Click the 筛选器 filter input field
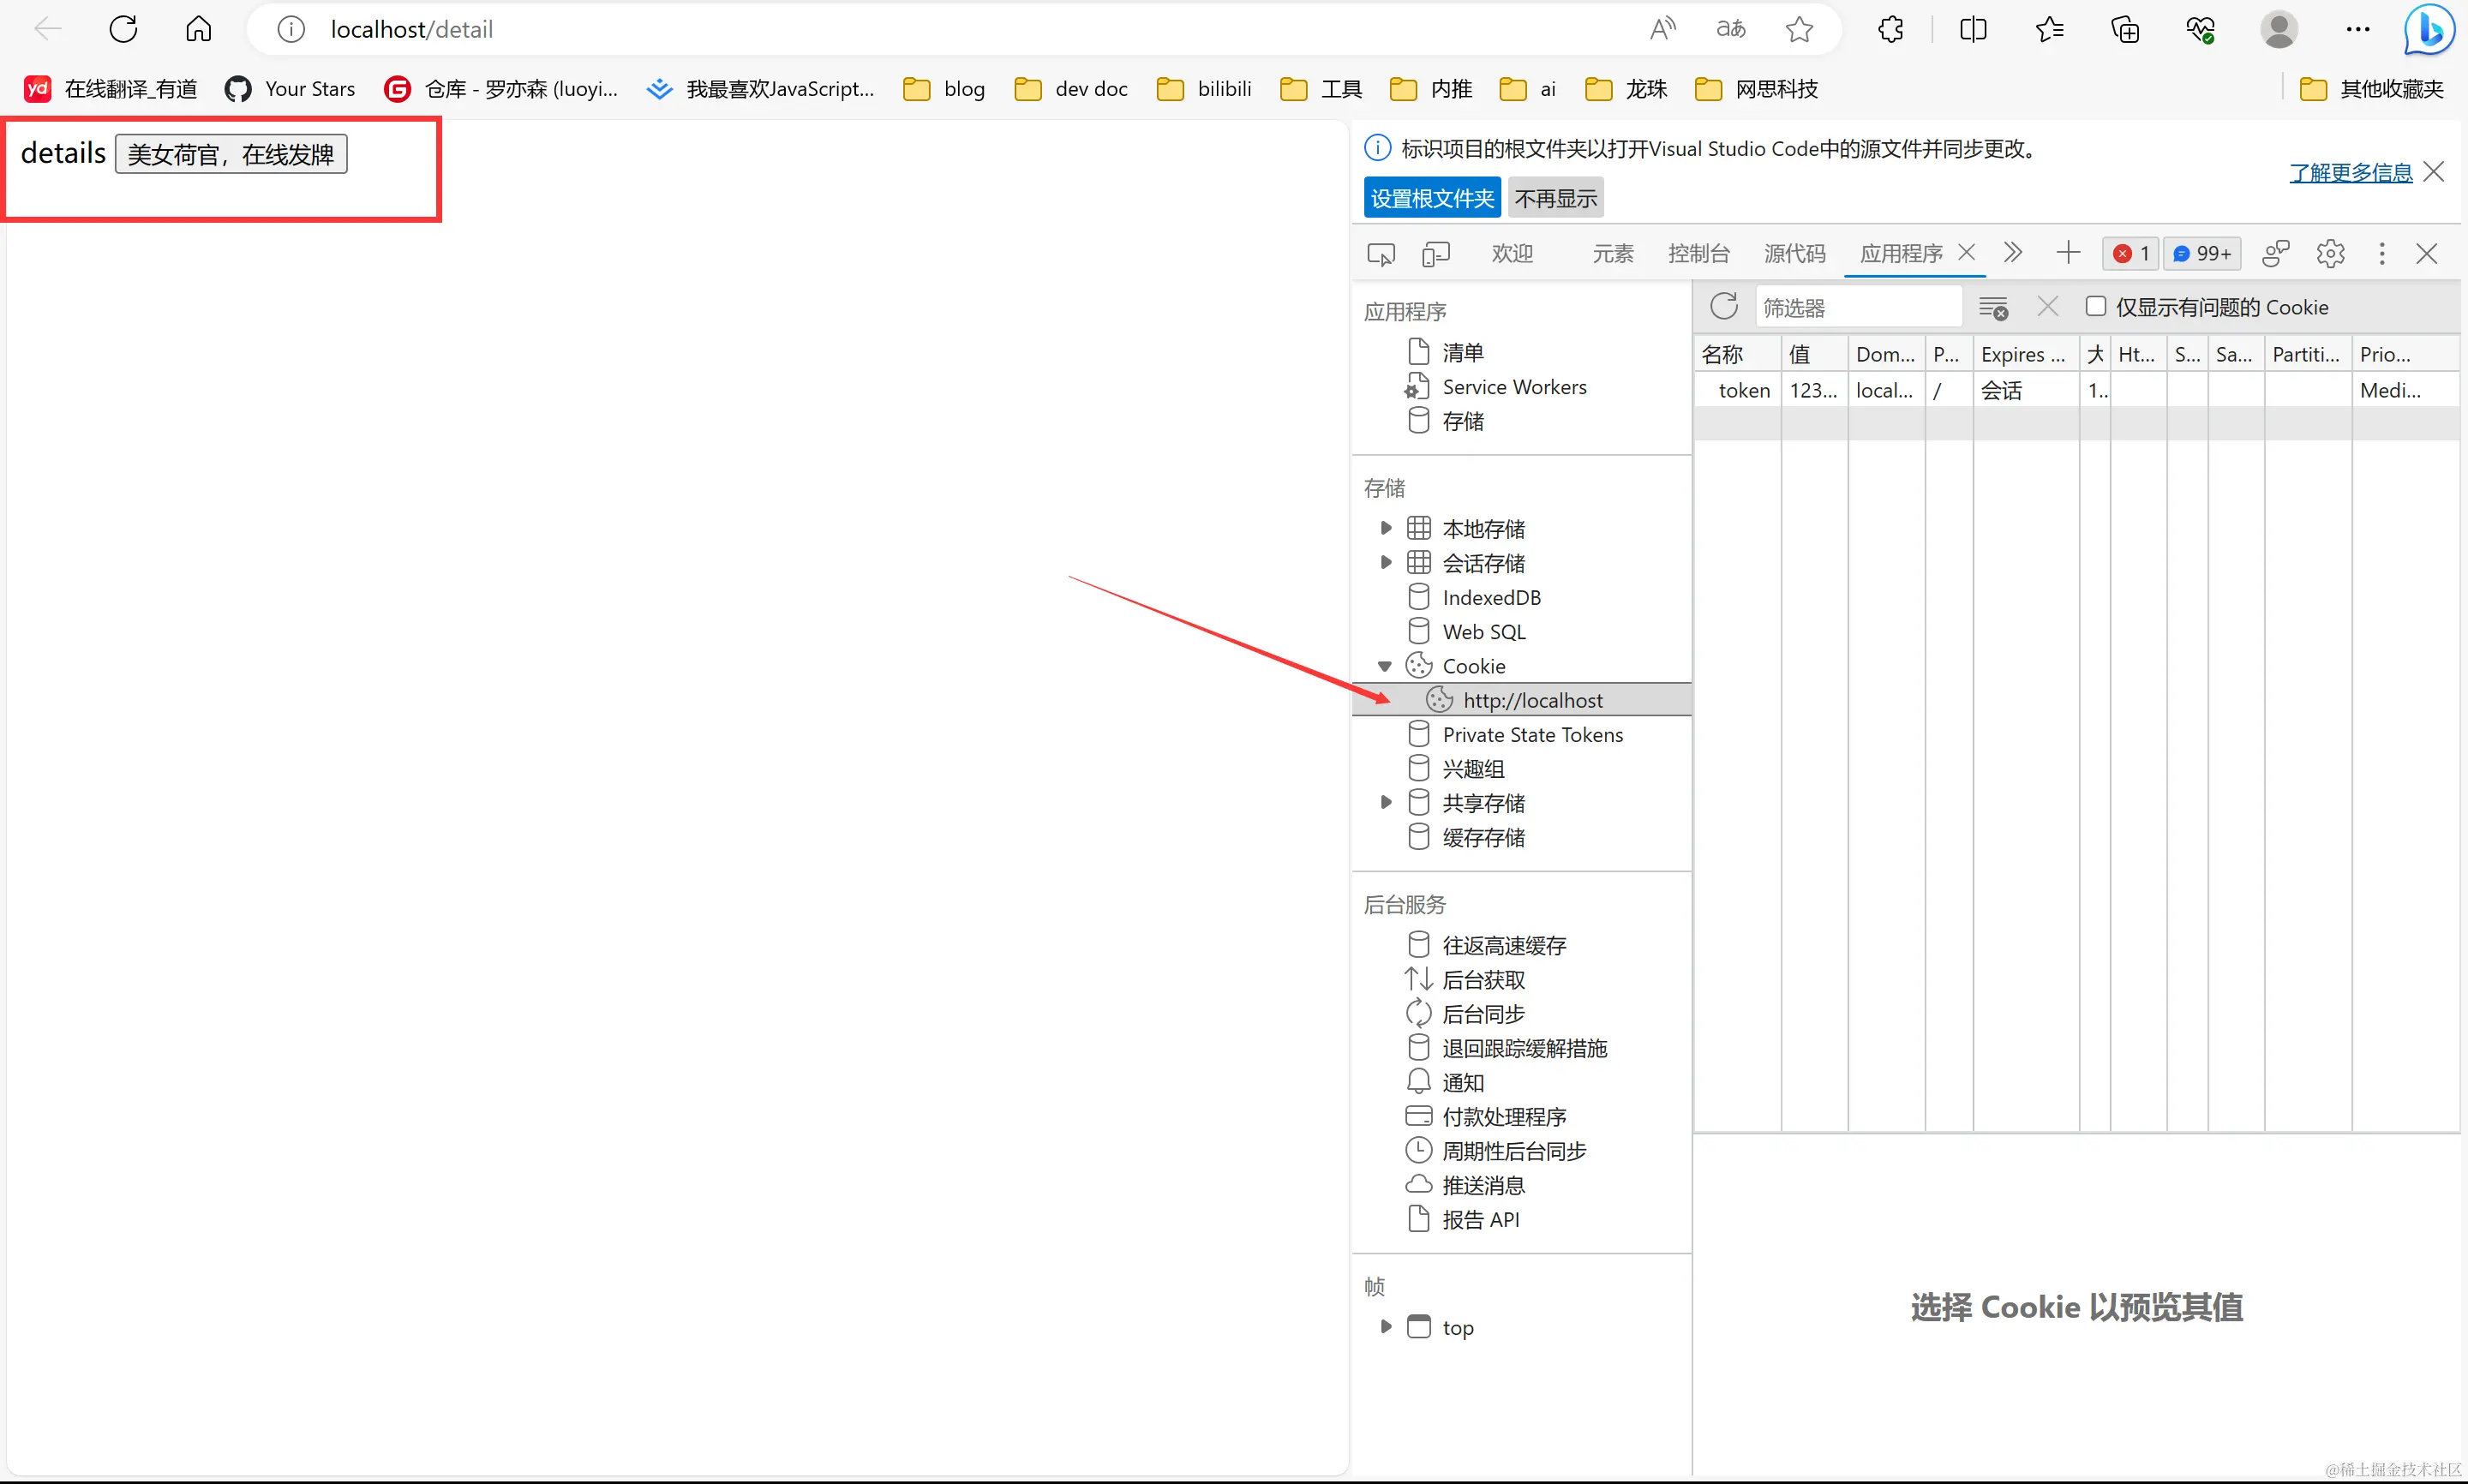Image resolution: width=2468 pixels, height=1484 pixels. tap(1856, 308)
